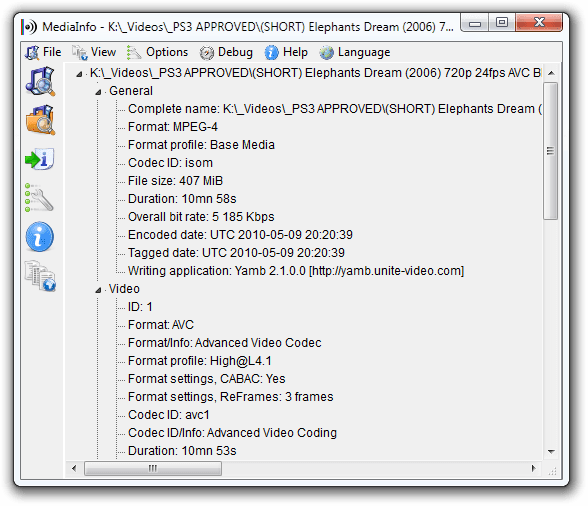Click the website documents sidebar icon
The height and width of the screenshot is (506, 588).
(x=40, y=276)
